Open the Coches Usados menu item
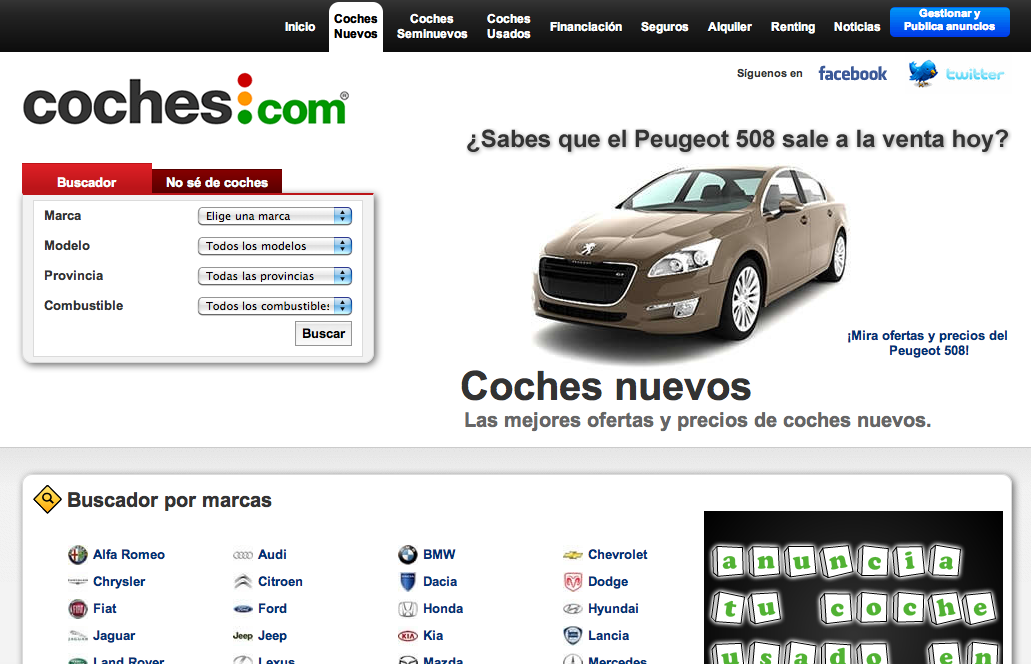 pyautogui.click(x=508, y=26)
